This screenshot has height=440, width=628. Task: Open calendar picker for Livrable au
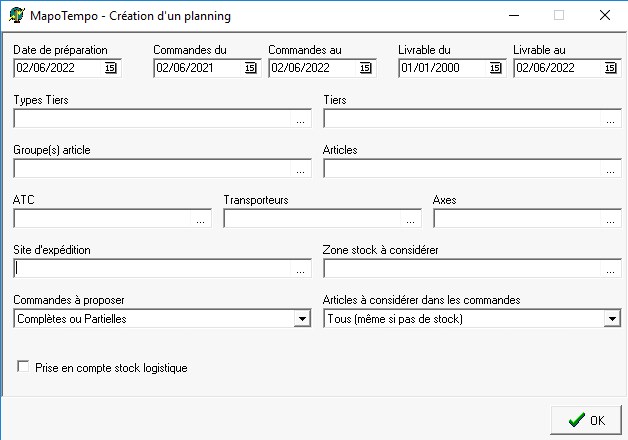click(611, 68)
